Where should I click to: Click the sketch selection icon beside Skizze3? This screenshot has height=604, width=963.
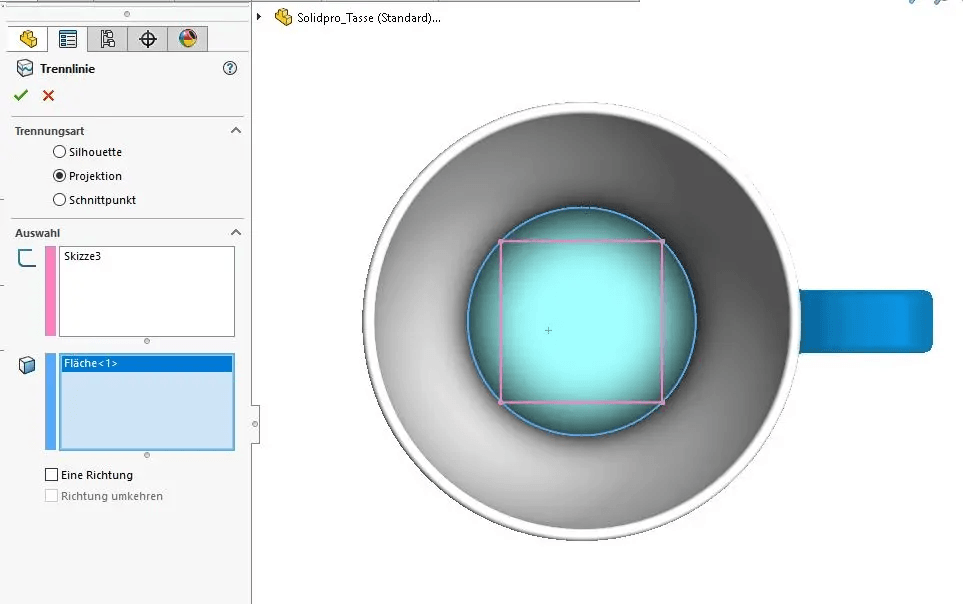coord(27,258)
